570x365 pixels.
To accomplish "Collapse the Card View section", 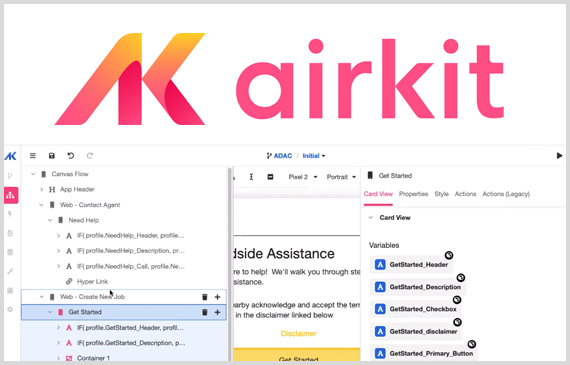I will point(371,217).
